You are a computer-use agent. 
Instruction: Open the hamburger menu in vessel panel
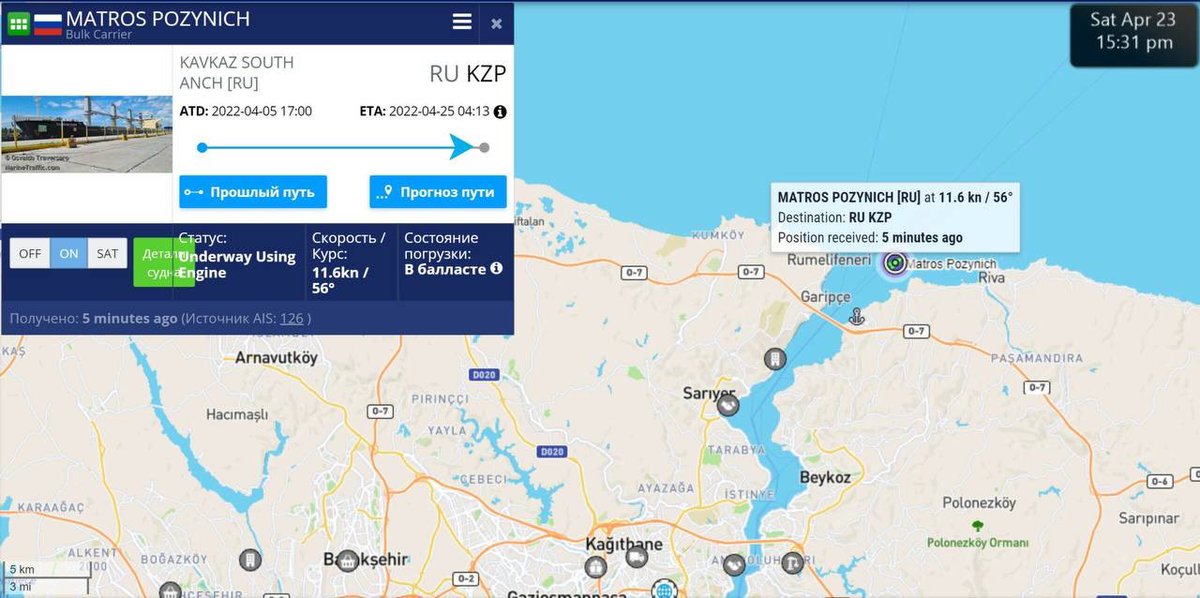coord(462,22)
